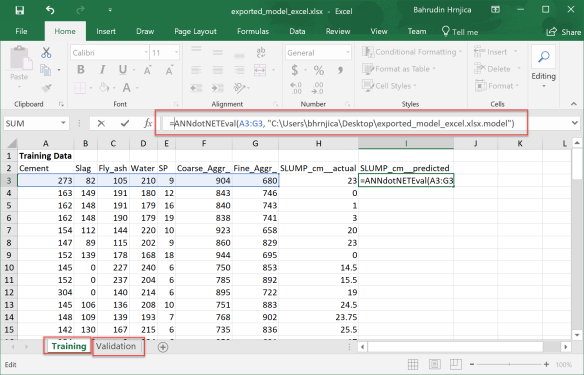Click the Fill Color bucket
584x375 pixels.
pyautogui.click(x=104, y=88)
